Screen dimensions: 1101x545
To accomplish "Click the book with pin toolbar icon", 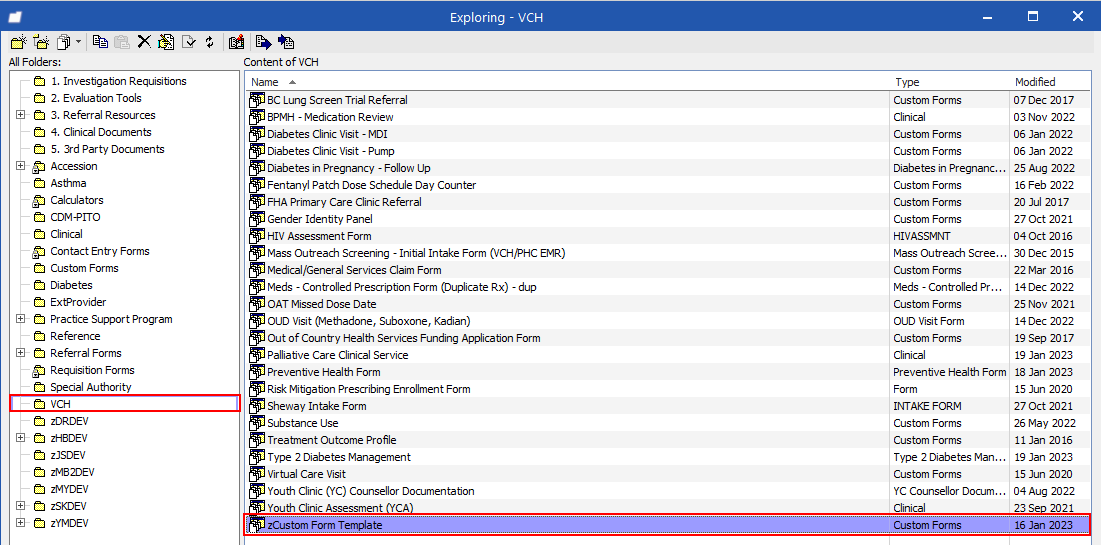I will pyautogui.click(x=237, y=42).
